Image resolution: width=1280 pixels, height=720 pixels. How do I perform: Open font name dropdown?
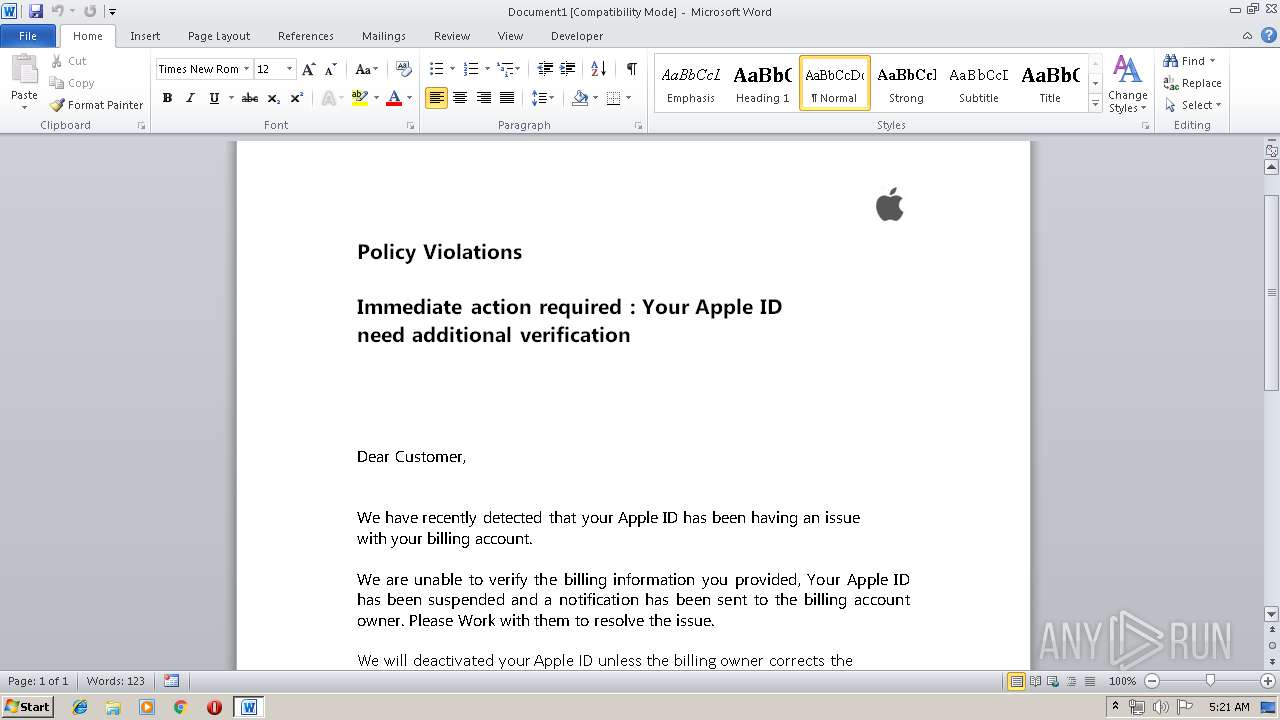pyautogui.click(x=246, y=69)
